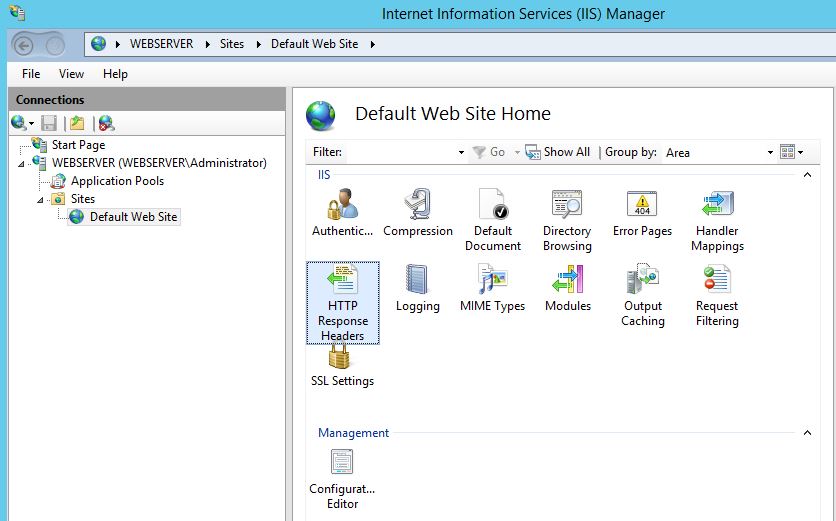Viewport: 836px width, 521px height.
Task: Click the Create New Connection globe icon
Action: (x=19, y=123)
